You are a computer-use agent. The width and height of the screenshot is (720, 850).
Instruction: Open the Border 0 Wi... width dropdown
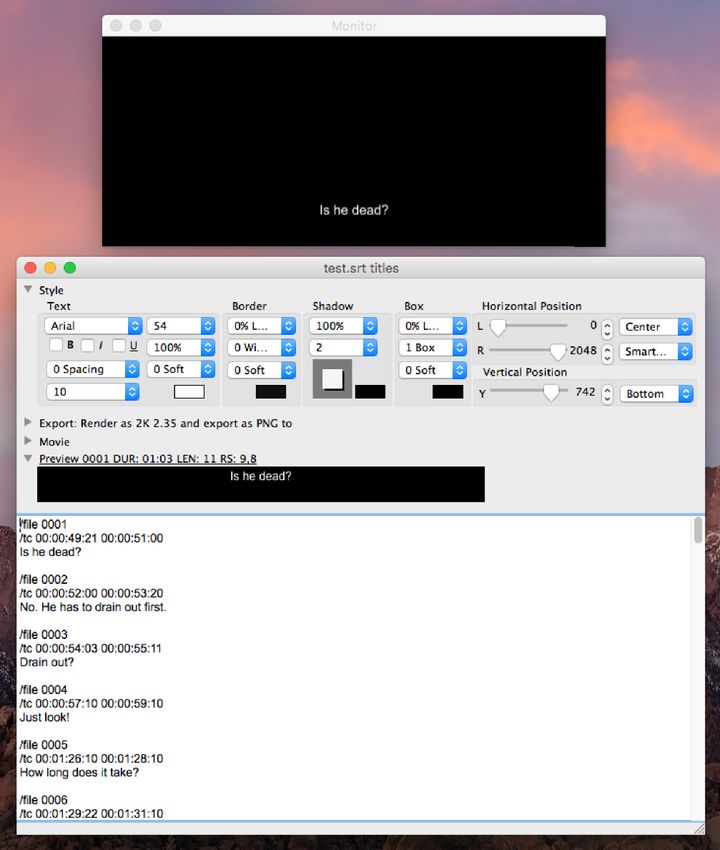(x=261, y=347)
